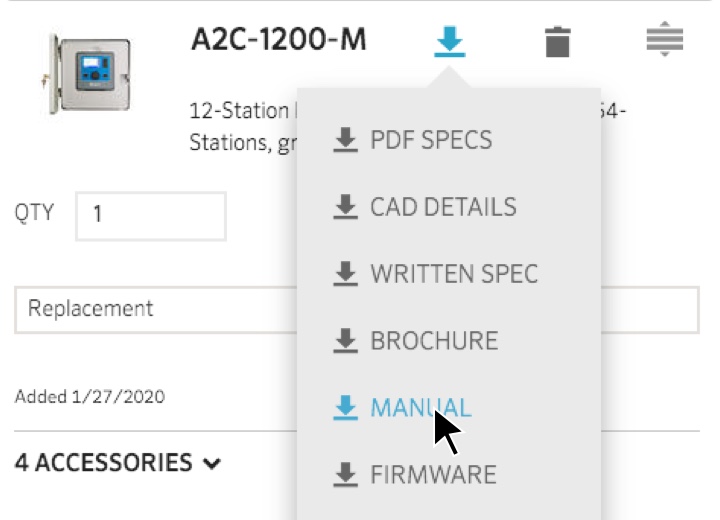The width and height of the screenshot is (720, 520).
Task: Open the controller product thumbnail image
Action: pyautogui.click(x=90, y=73)
